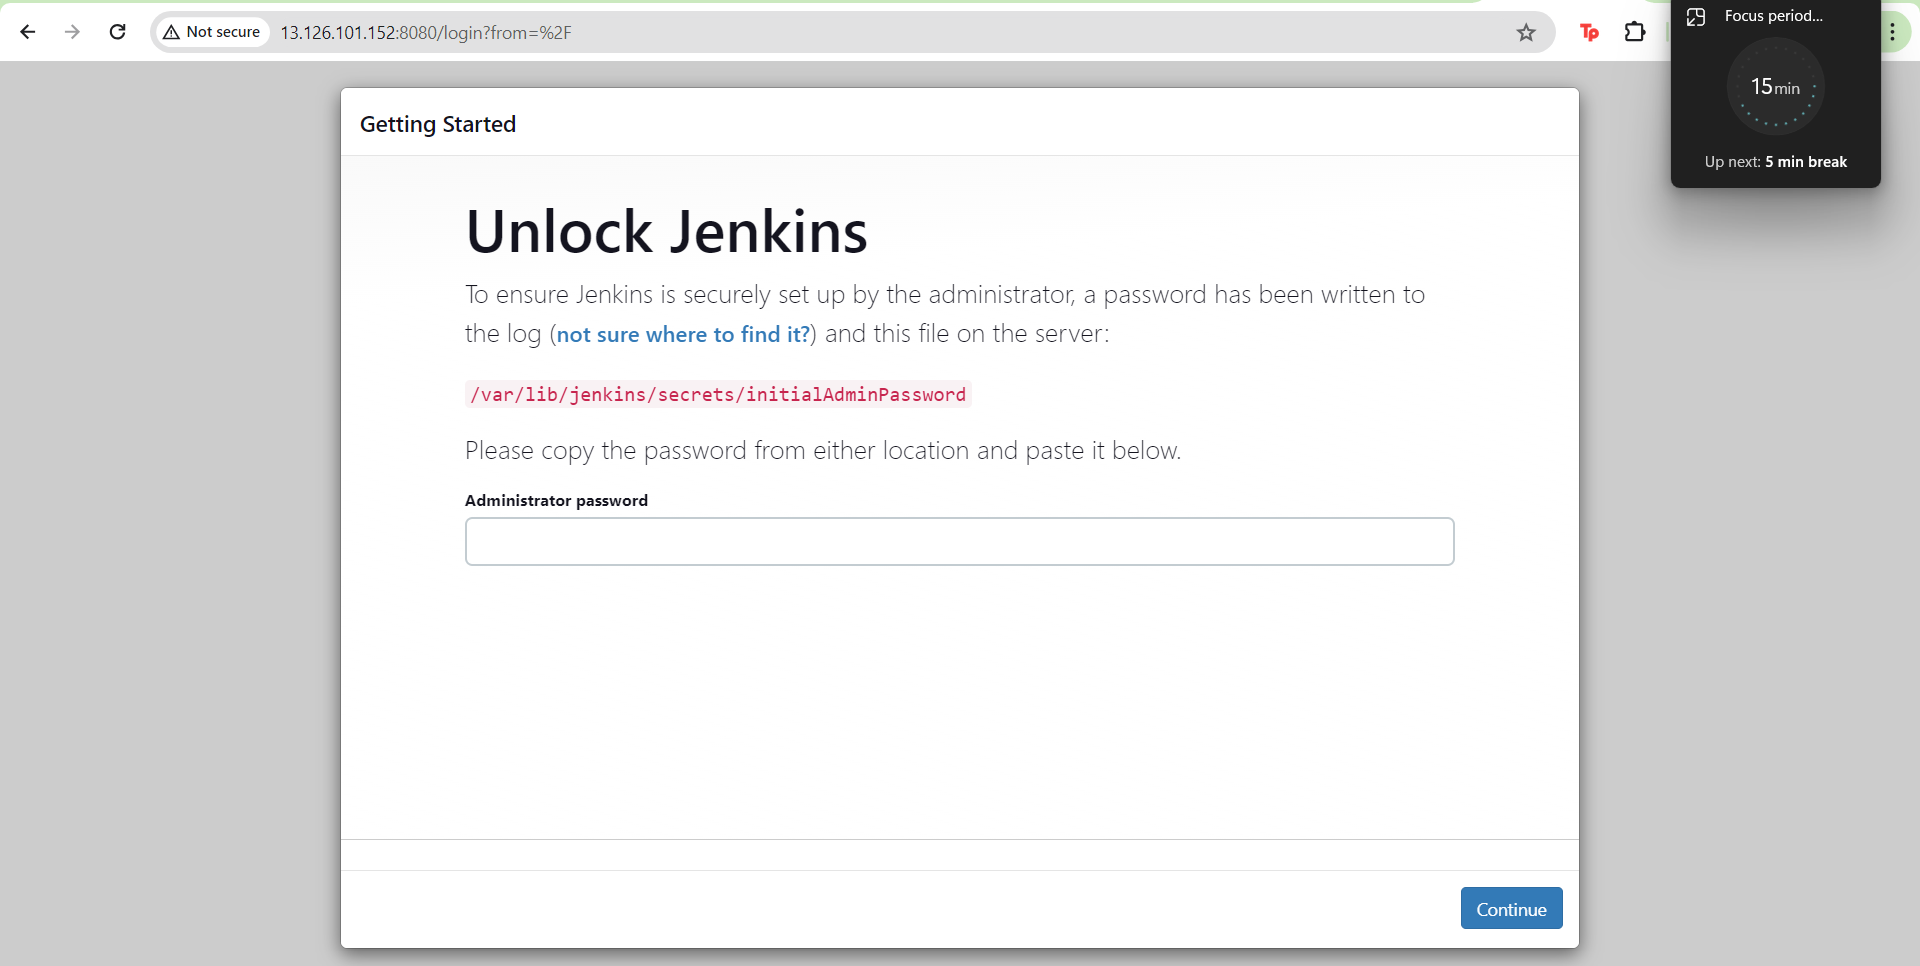This screenshot has width=1920, height=966.
Task: Open the red Tp extension
Action: [1589, 33]
